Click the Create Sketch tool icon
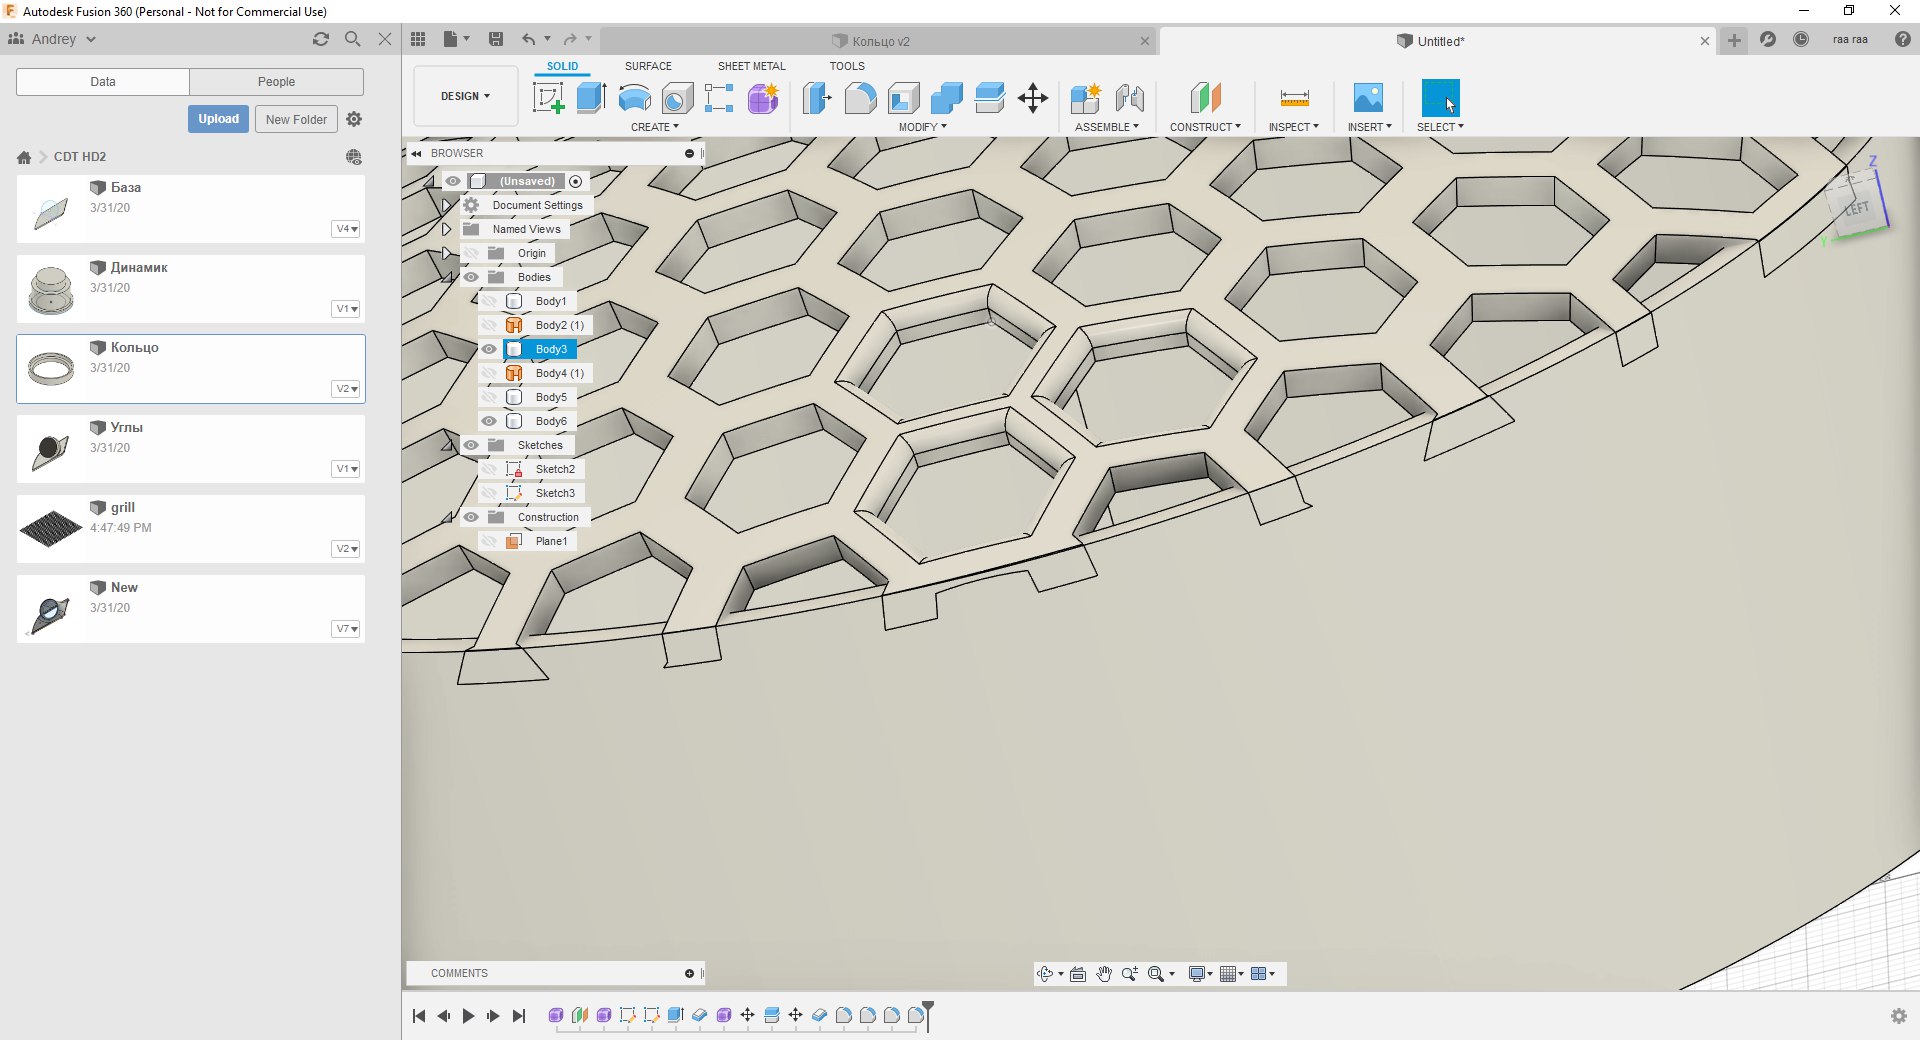The image size is (1920, 1040). [x=548, y=98]
